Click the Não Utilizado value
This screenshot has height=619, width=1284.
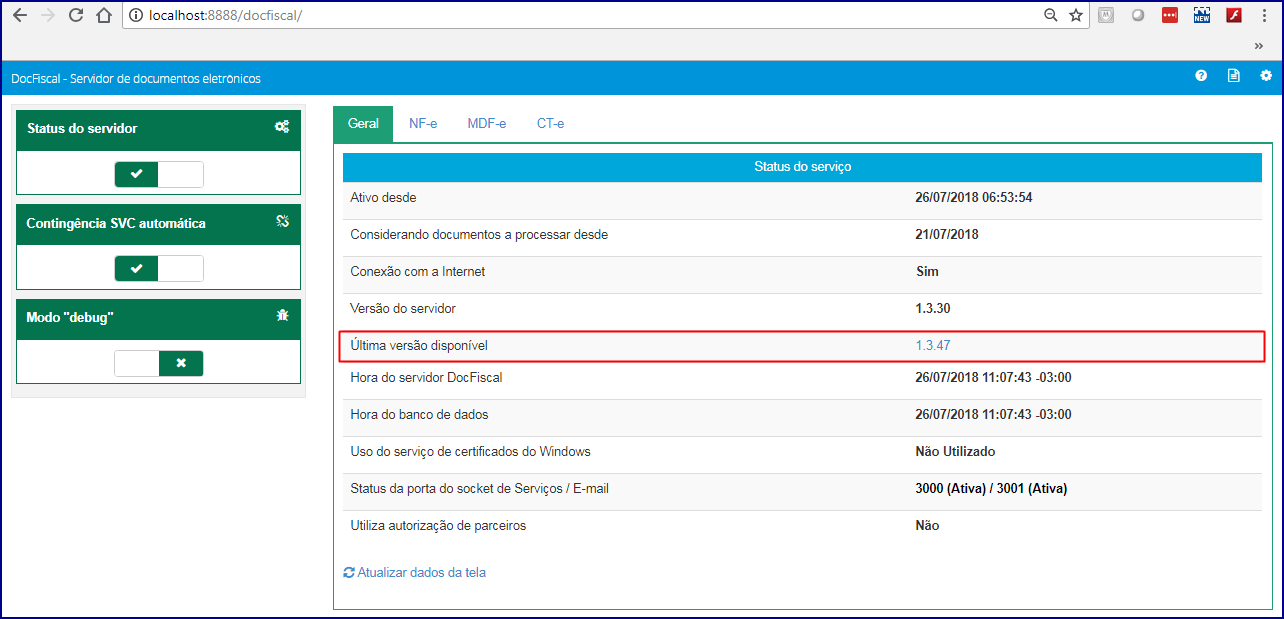coord(955,452)
